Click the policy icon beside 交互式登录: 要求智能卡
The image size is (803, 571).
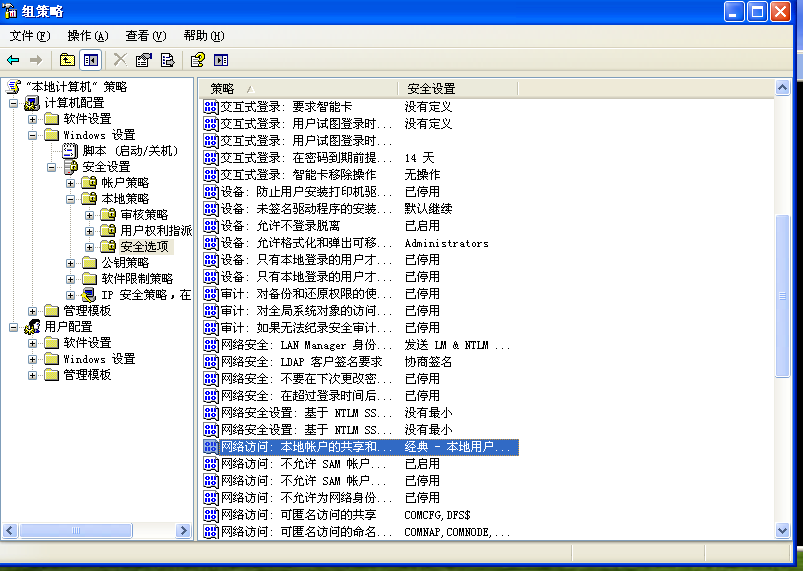coord(210,107)
